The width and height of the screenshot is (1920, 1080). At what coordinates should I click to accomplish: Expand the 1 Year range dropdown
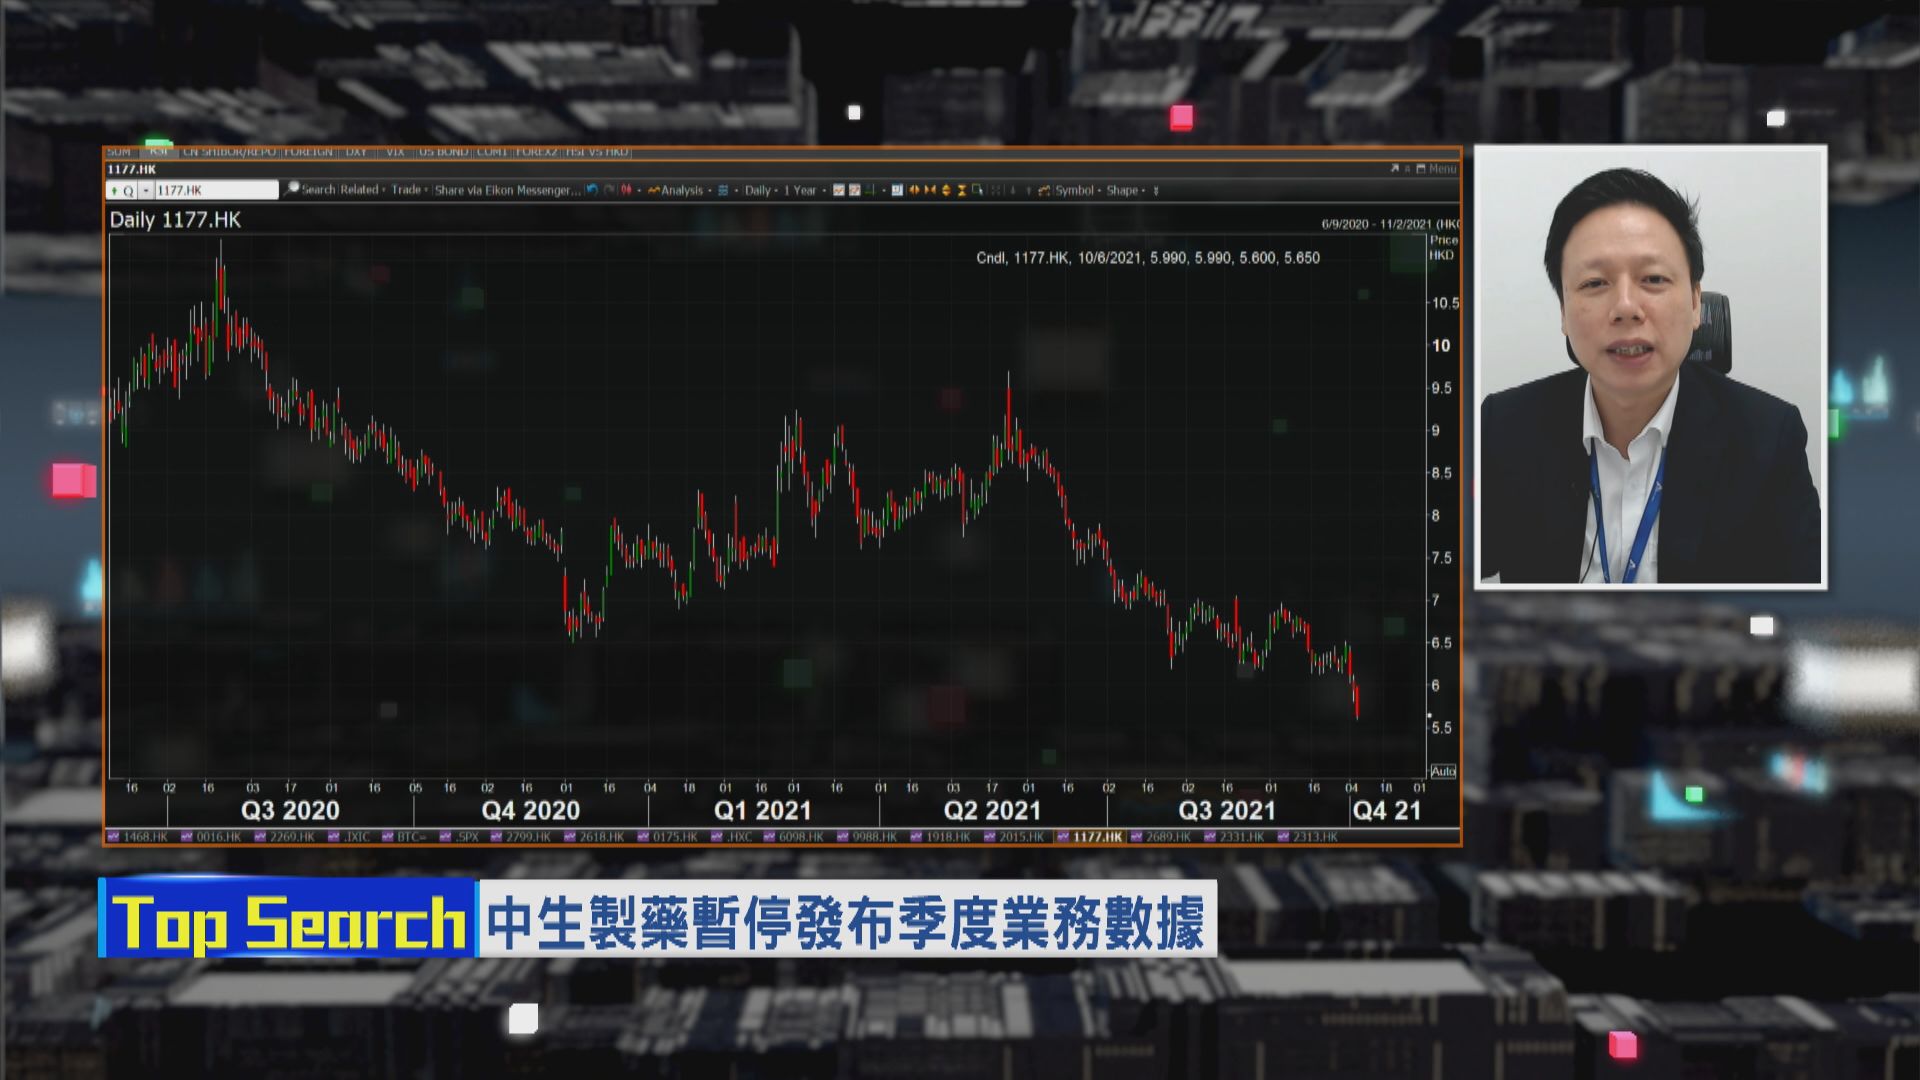tap(799, 190)
